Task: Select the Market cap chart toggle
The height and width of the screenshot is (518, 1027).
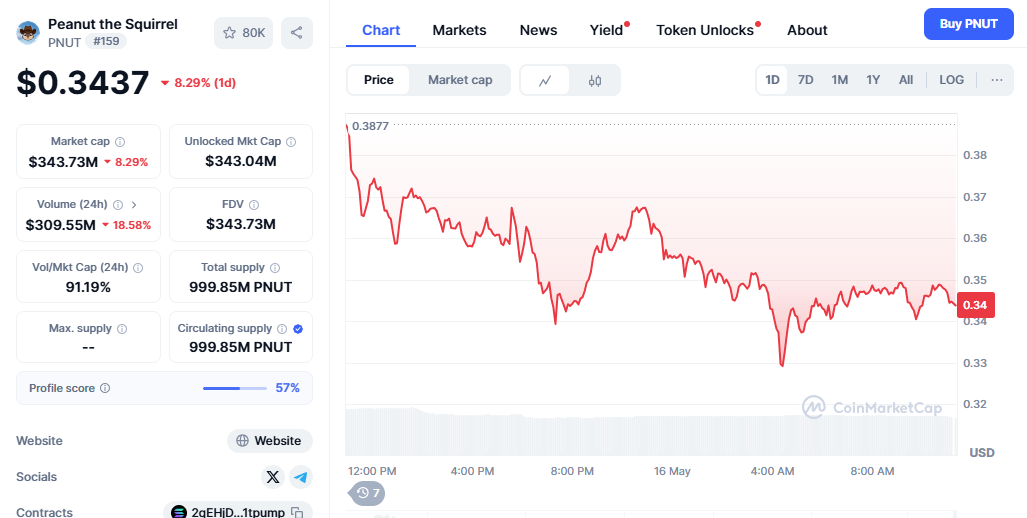Action: click(460, 80)
